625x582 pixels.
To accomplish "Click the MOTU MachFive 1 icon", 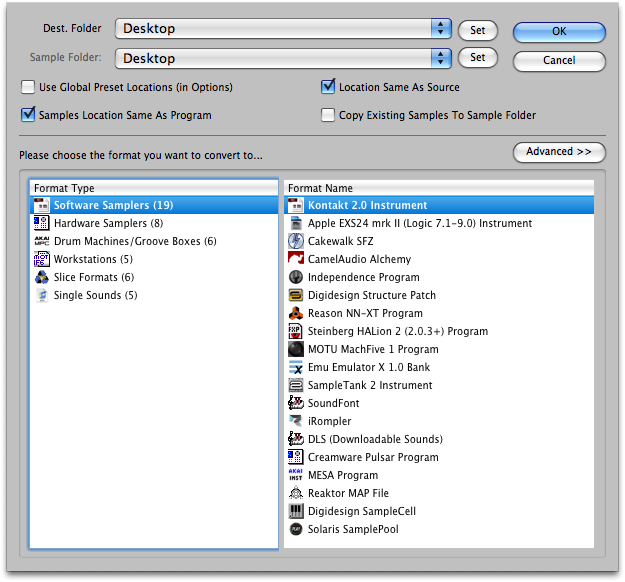I will (296, 349).
